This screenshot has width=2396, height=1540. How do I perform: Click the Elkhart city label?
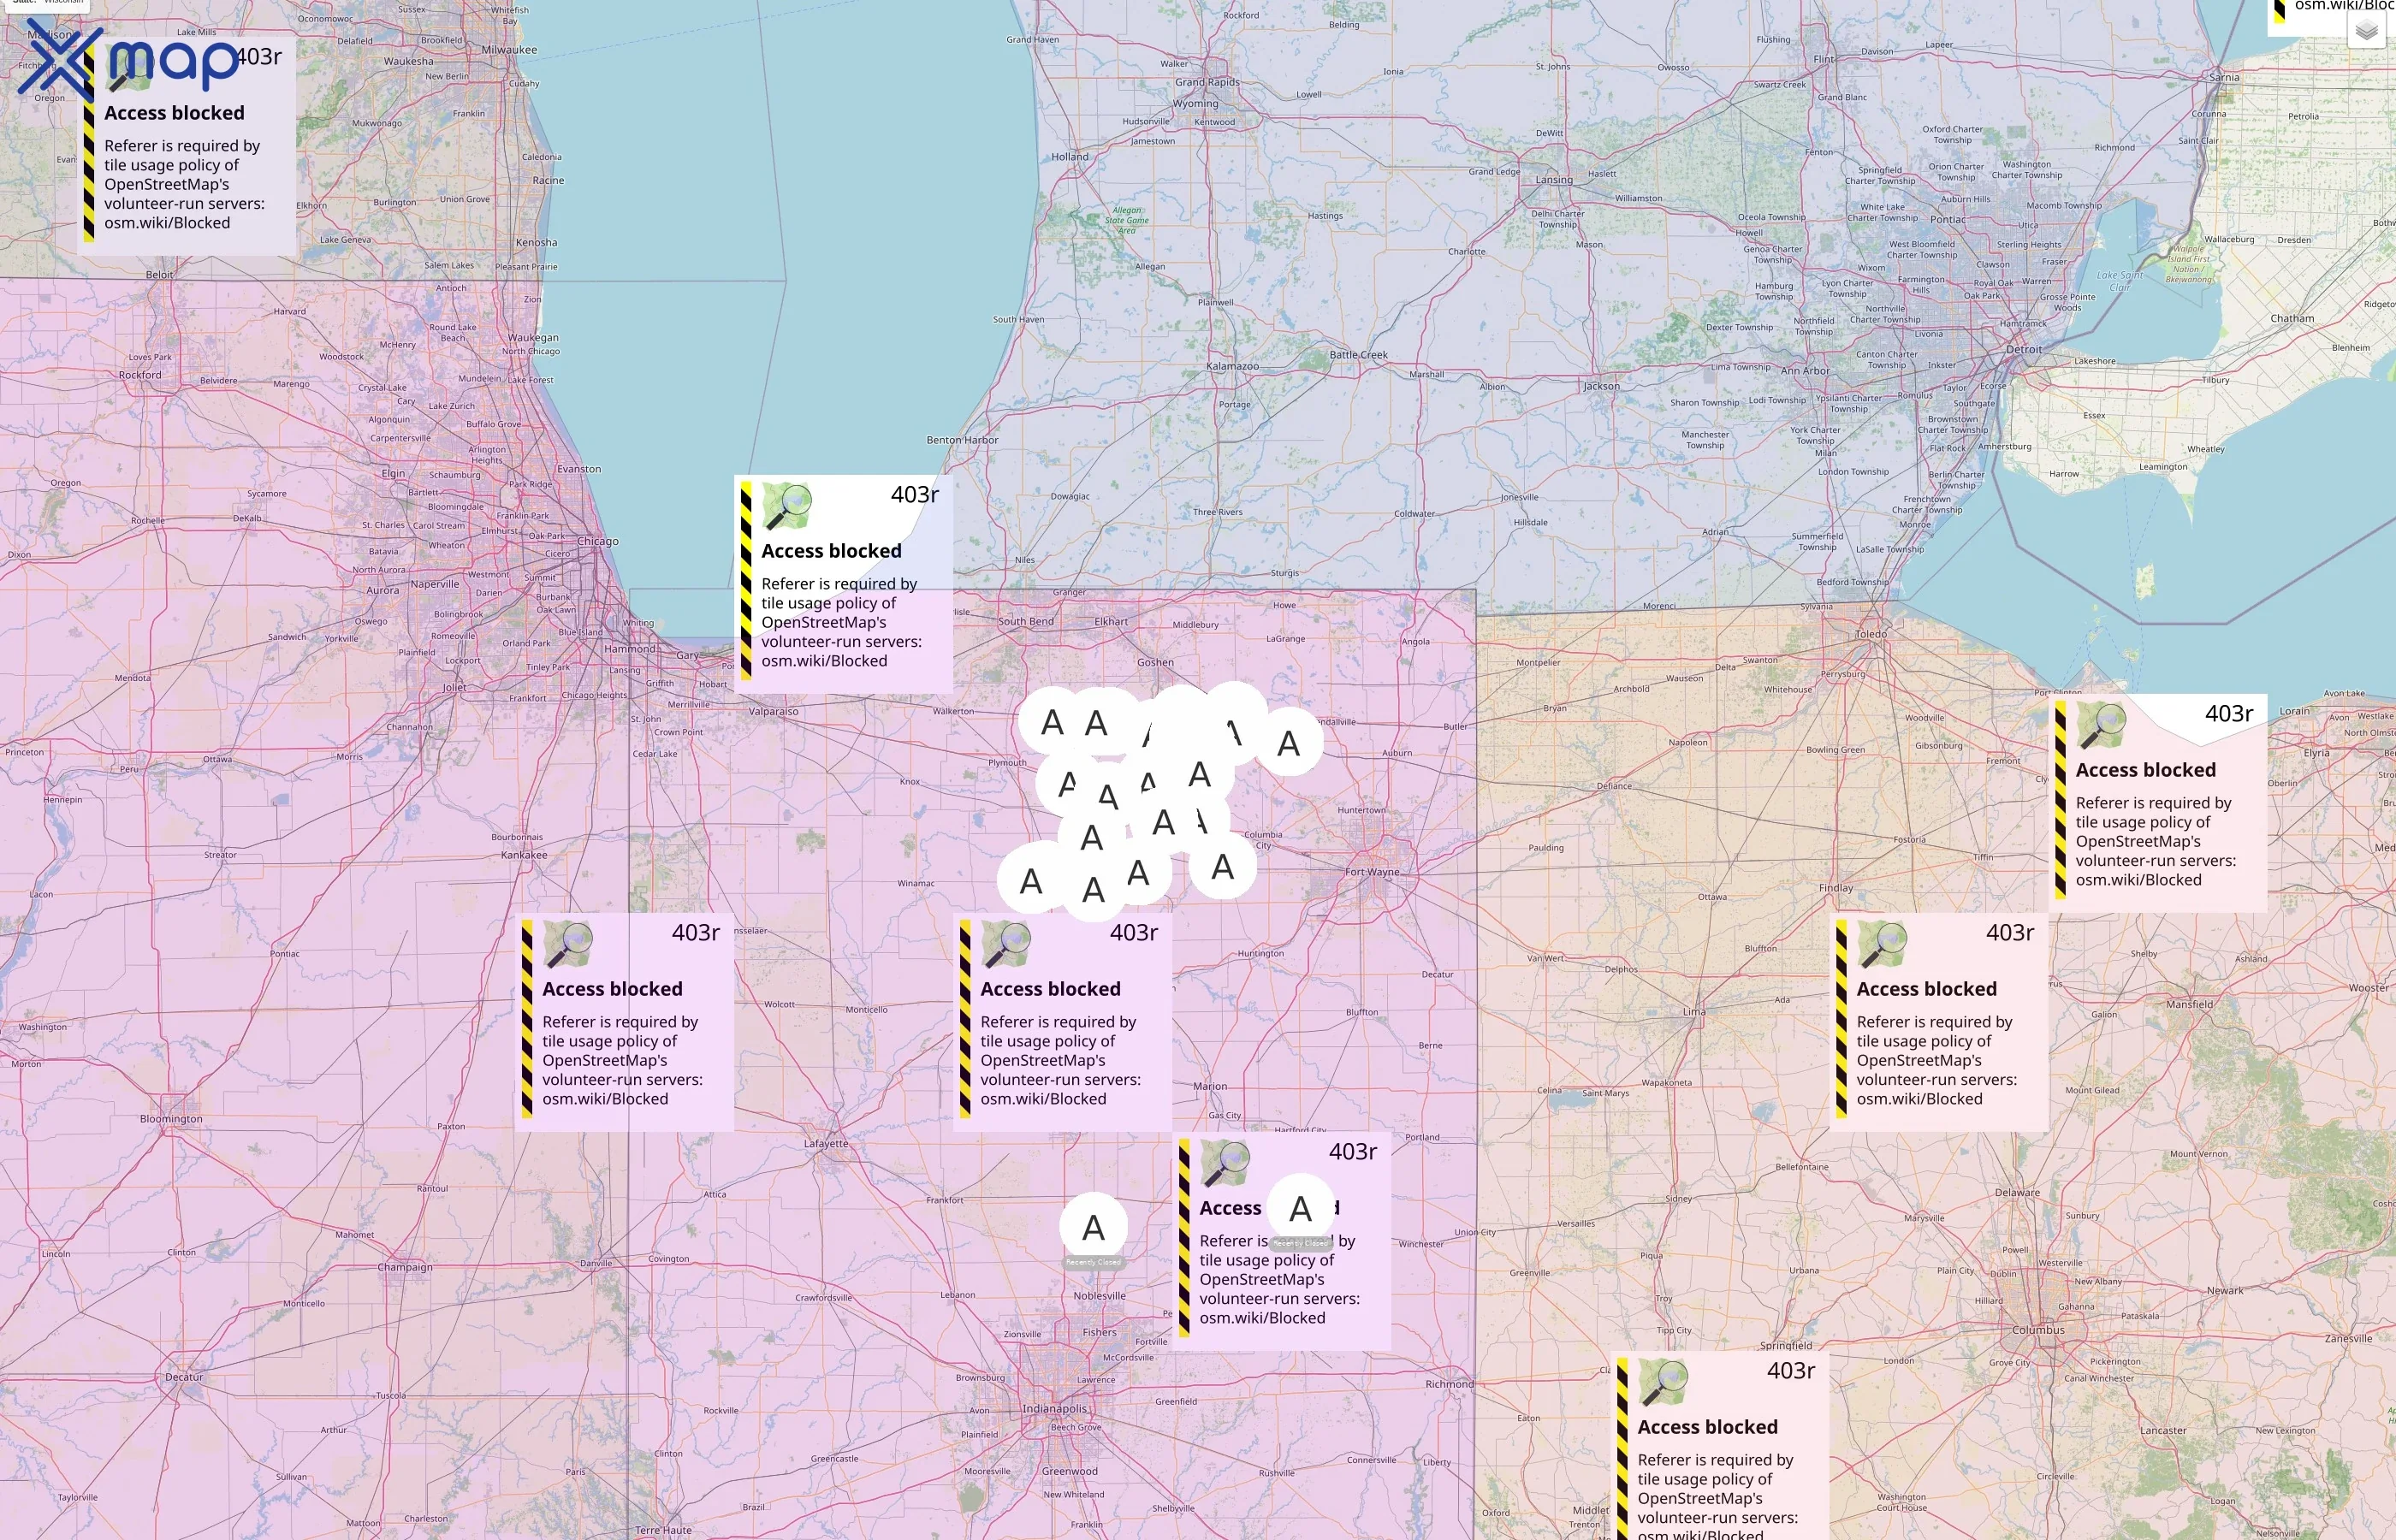1111,621
